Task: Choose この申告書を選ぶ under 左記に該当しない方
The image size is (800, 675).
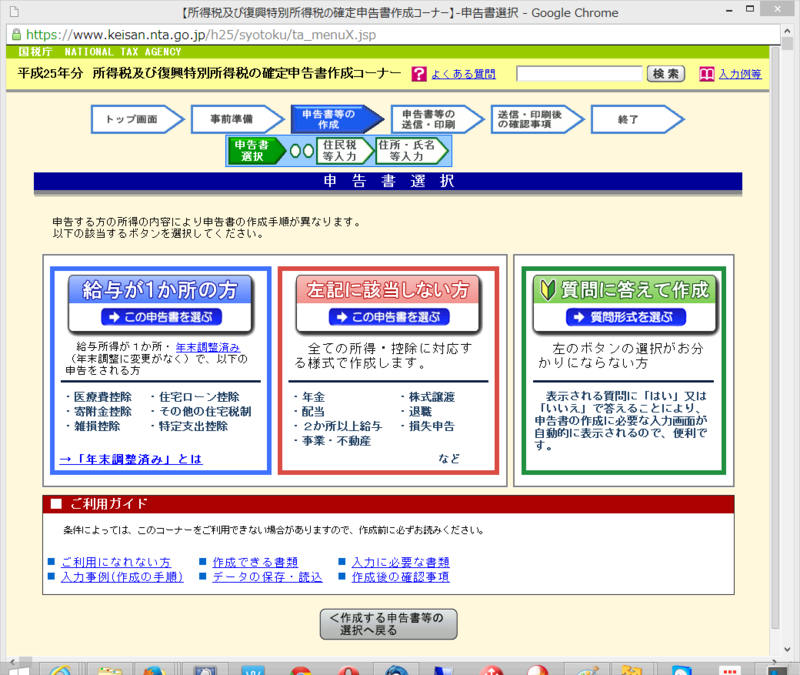Action: (x=389, y=317)
